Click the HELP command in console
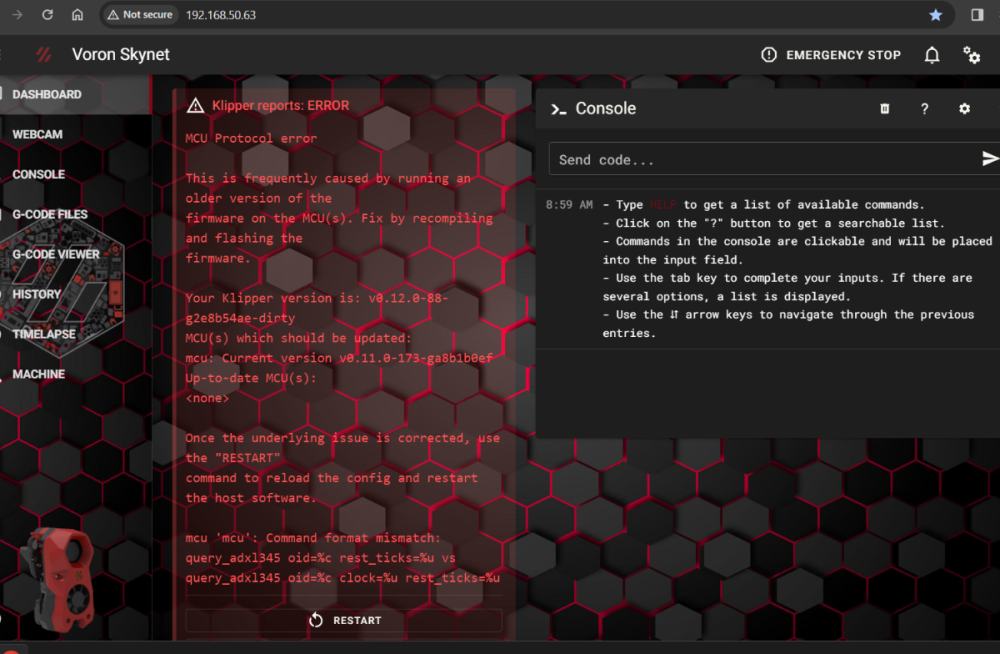Image resolution: width=1000 pixels, height=654 pixels. (x=663, y=205)
